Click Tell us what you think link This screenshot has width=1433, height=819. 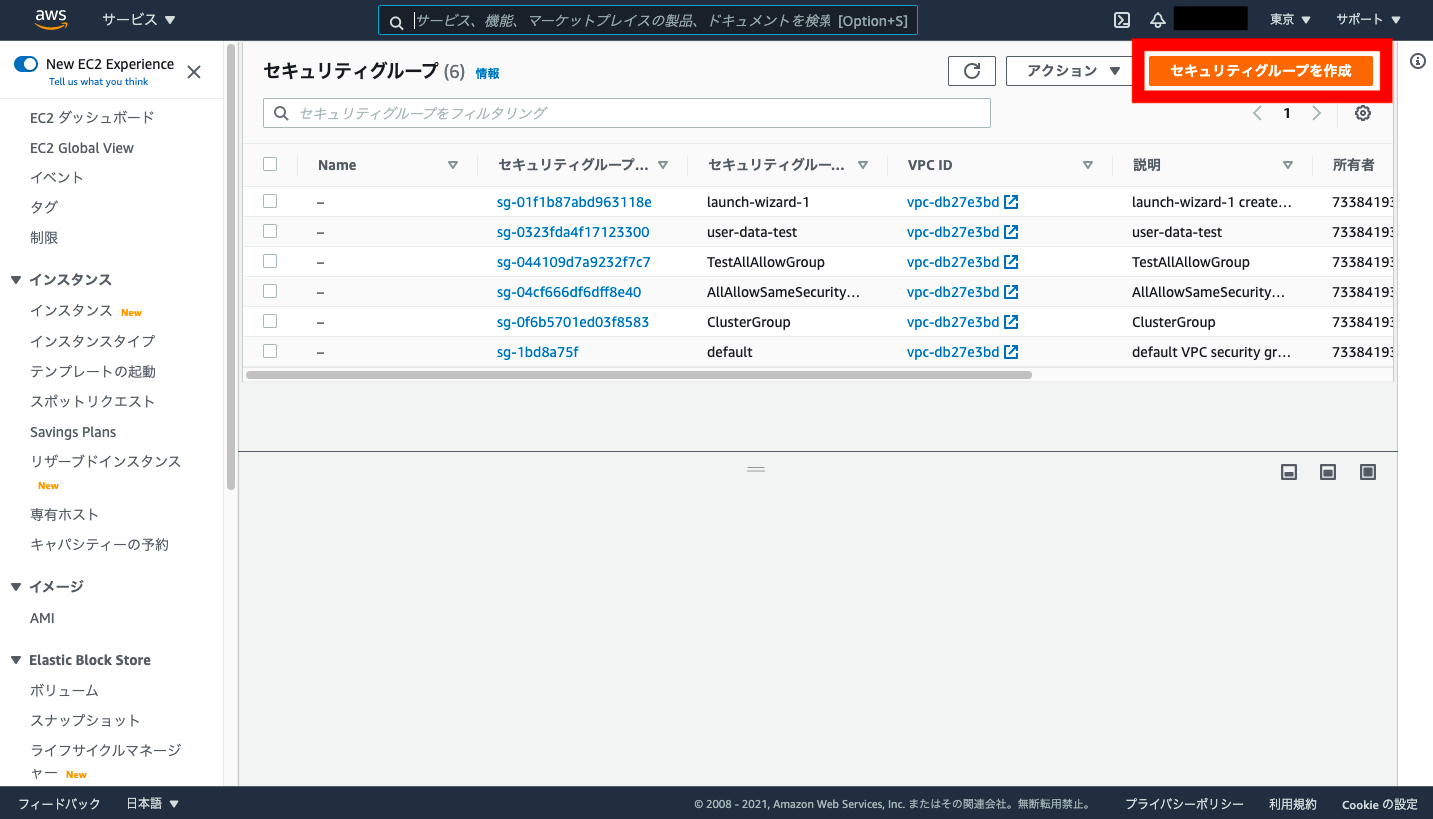tap(99, 82)
